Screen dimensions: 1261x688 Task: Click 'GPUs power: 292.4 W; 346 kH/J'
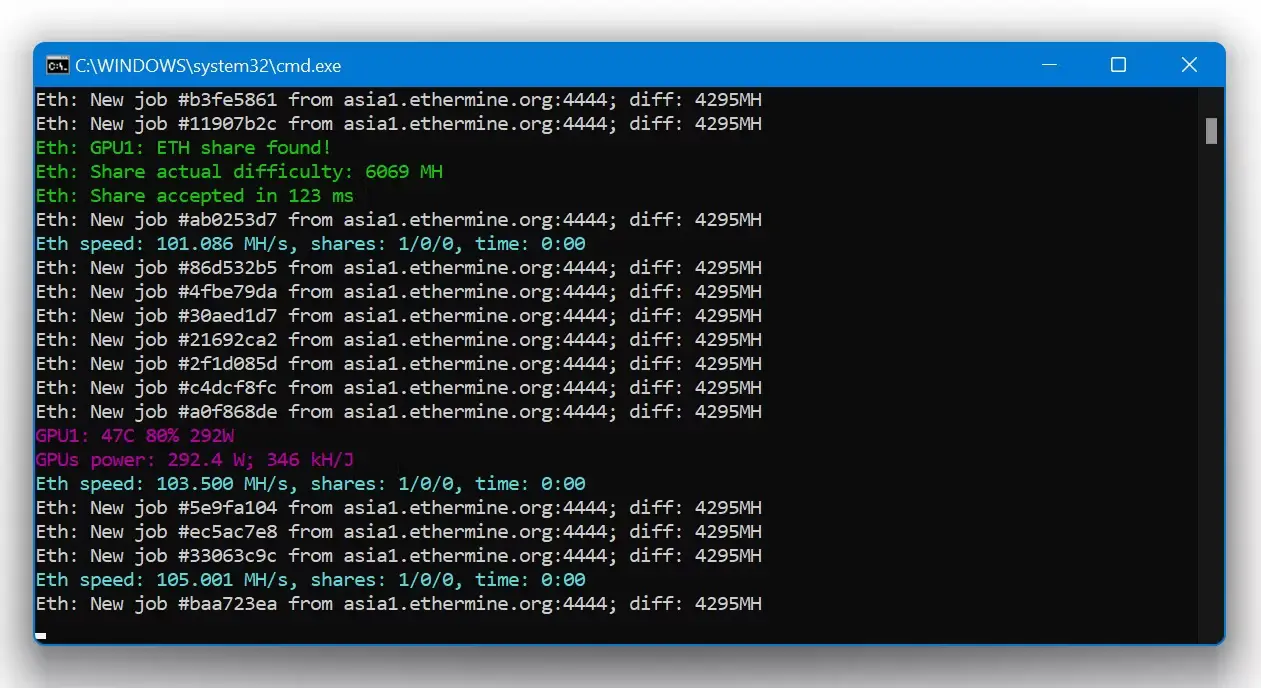[195, 460]
